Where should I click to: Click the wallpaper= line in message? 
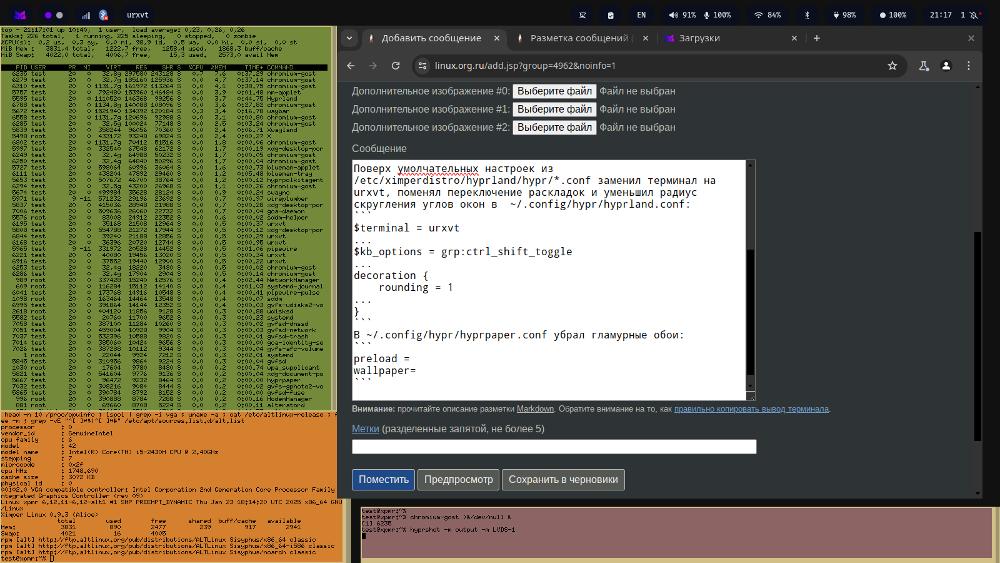tap(385, 370)
